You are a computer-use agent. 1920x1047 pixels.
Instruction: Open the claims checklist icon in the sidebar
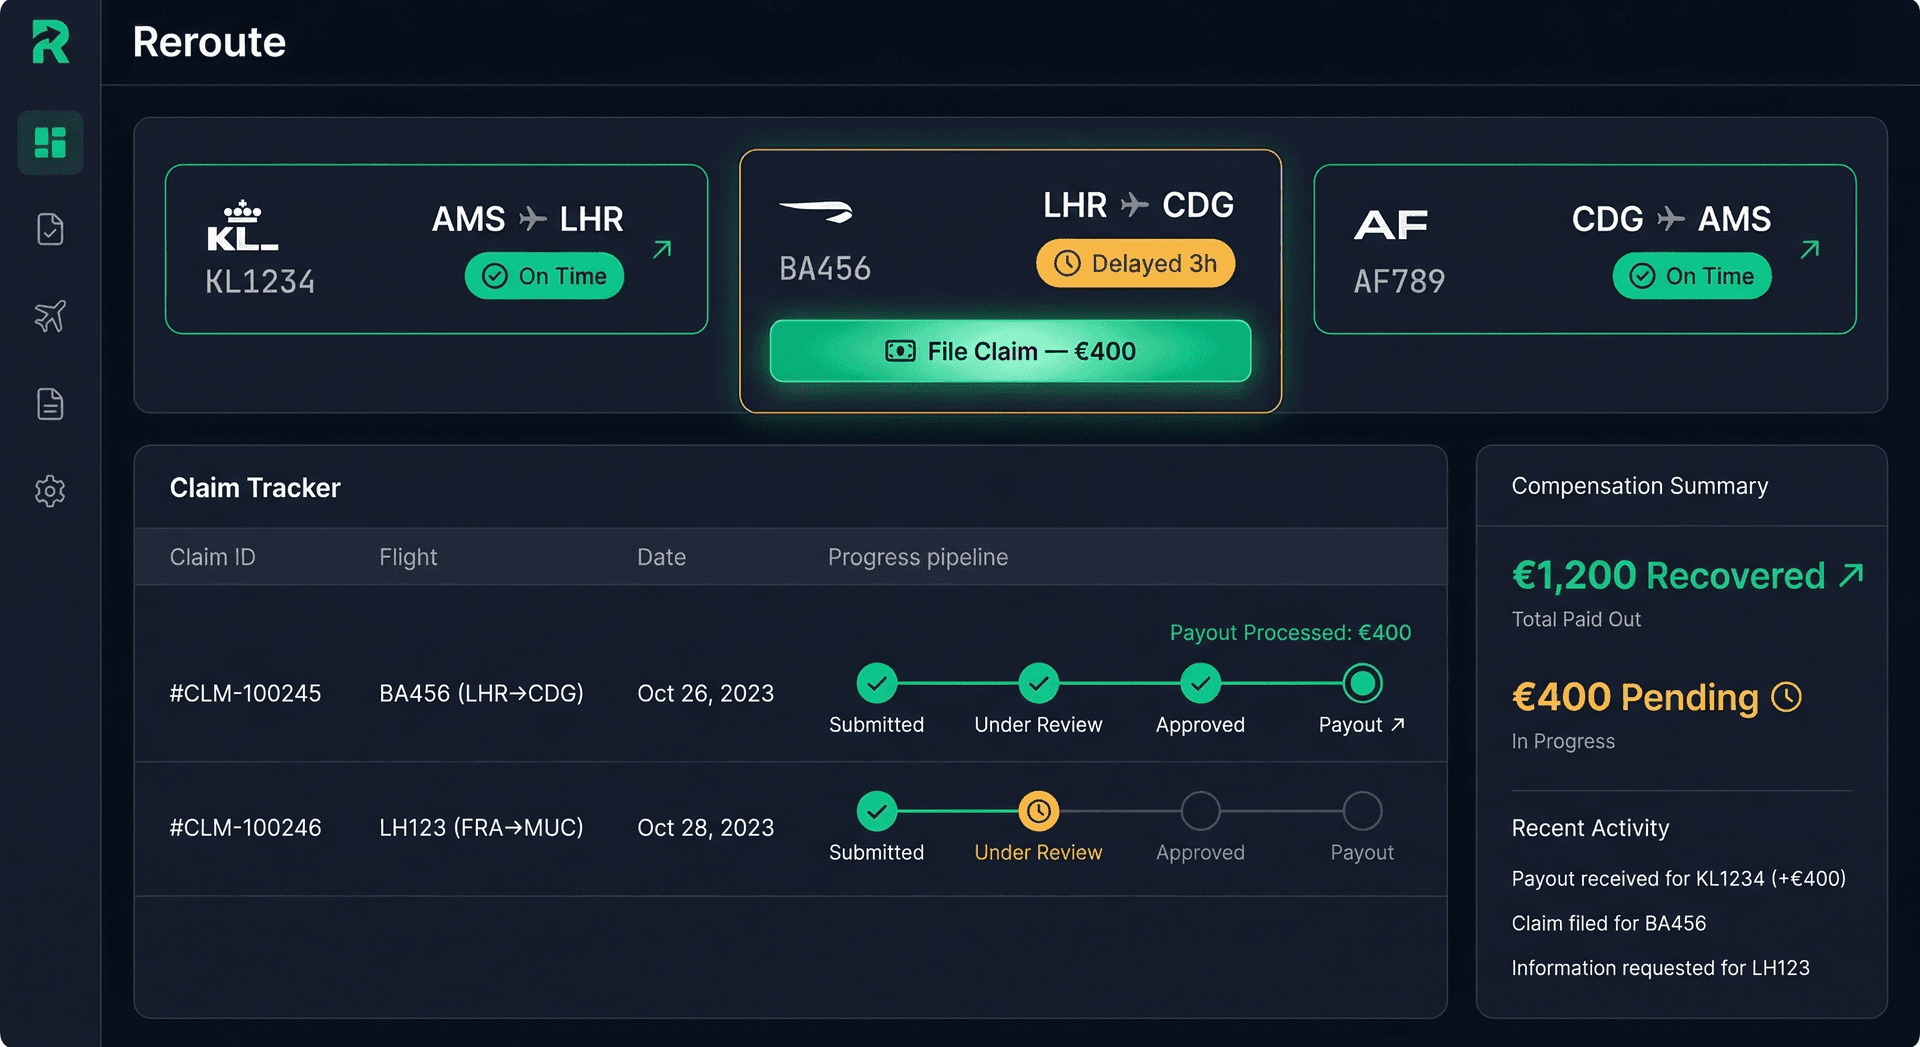click(50, 228)
